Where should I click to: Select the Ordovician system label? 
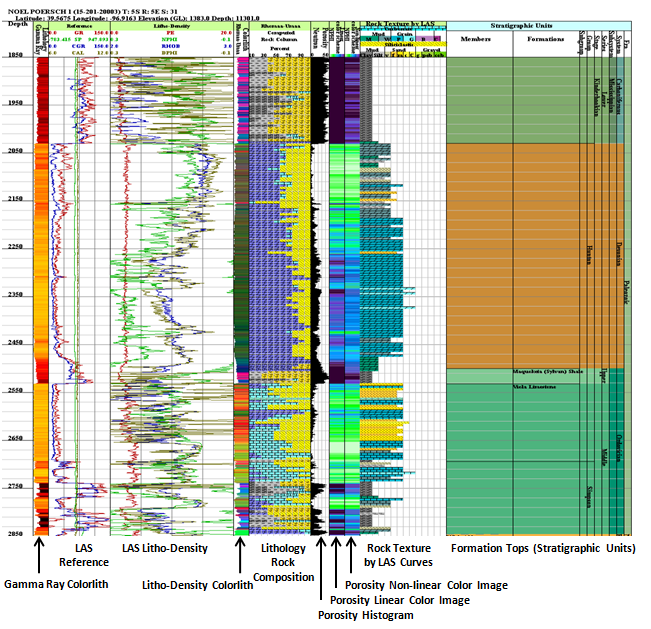[x=619, y=448]
